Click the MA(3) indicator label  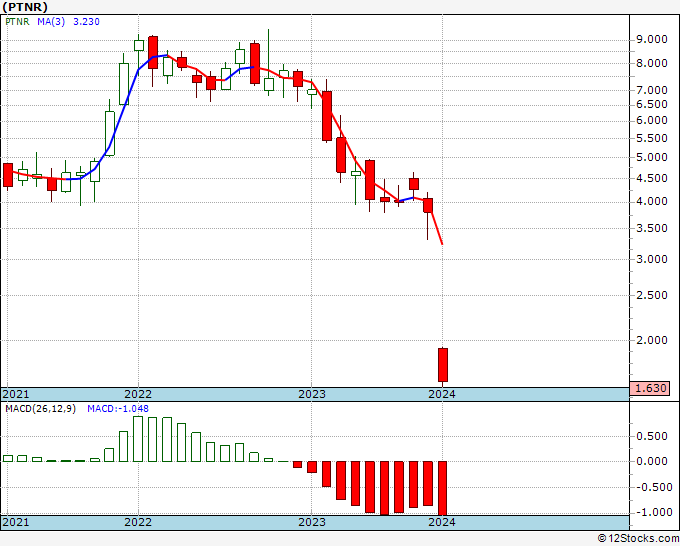pos(51,22)
